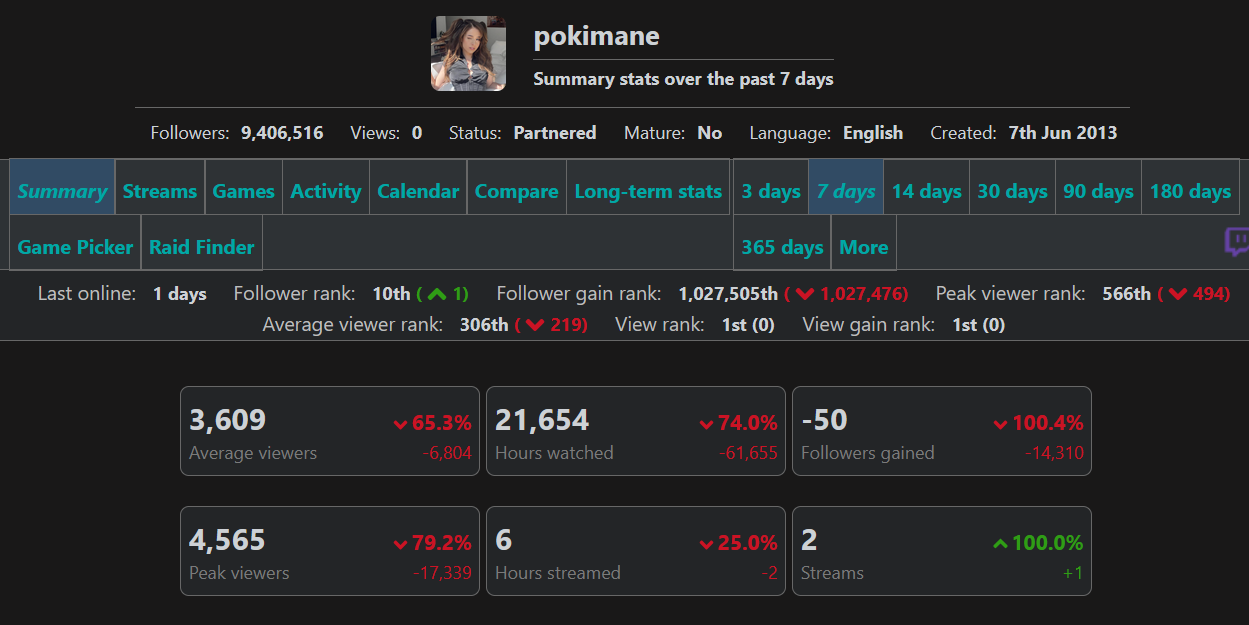Click the 4,565 Peak viewers card
1249x625 pixels.
[330, 551]
